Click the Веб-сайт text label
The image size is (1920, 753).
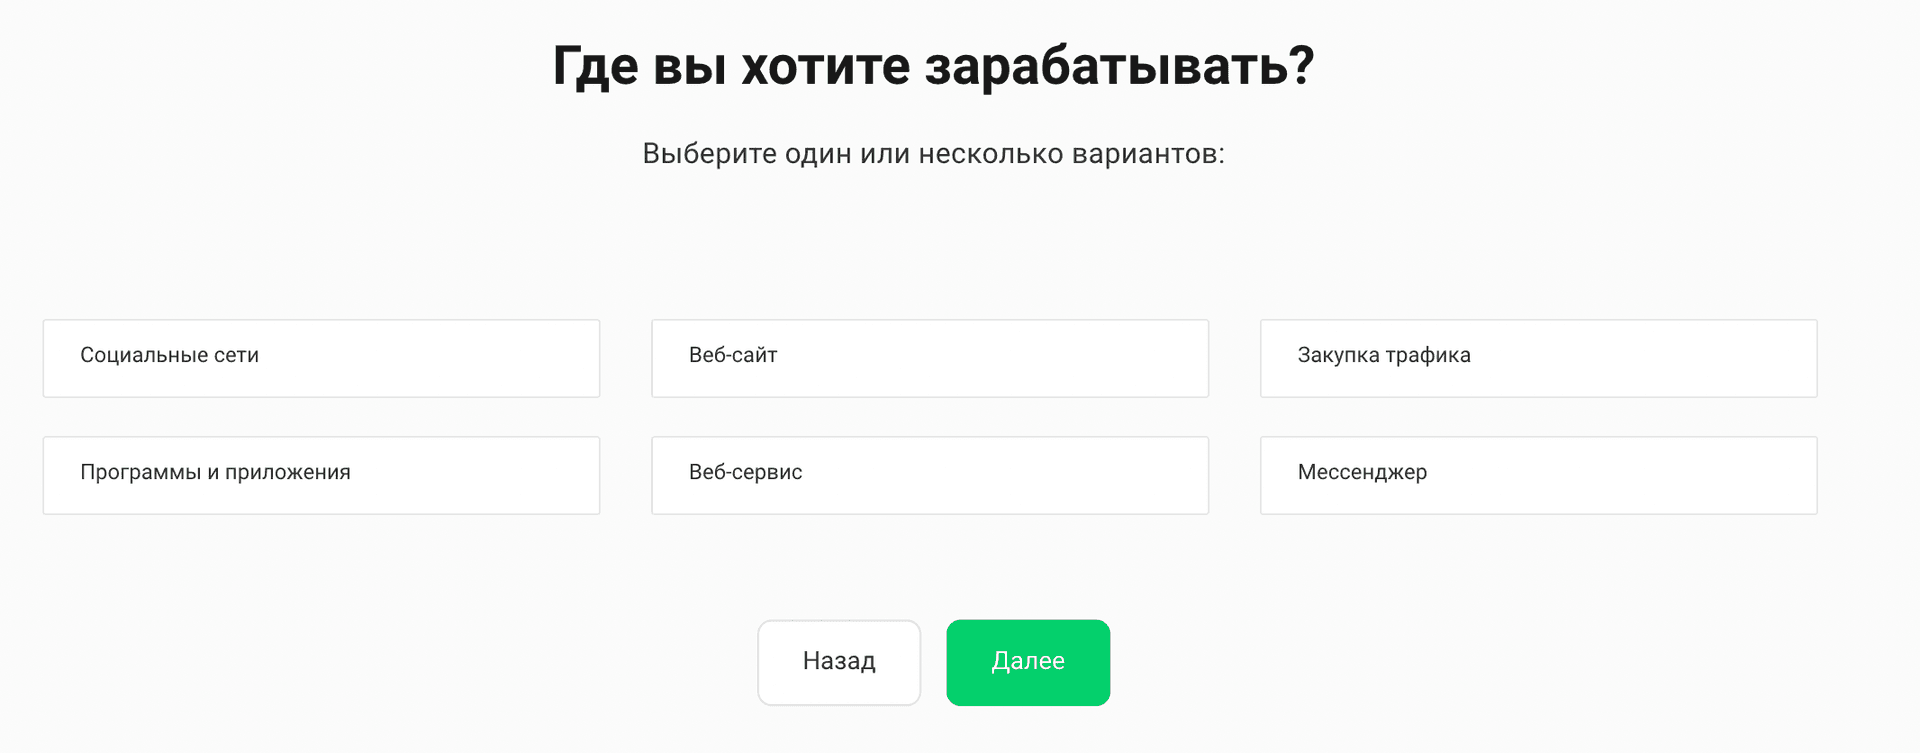click(733, 355)
